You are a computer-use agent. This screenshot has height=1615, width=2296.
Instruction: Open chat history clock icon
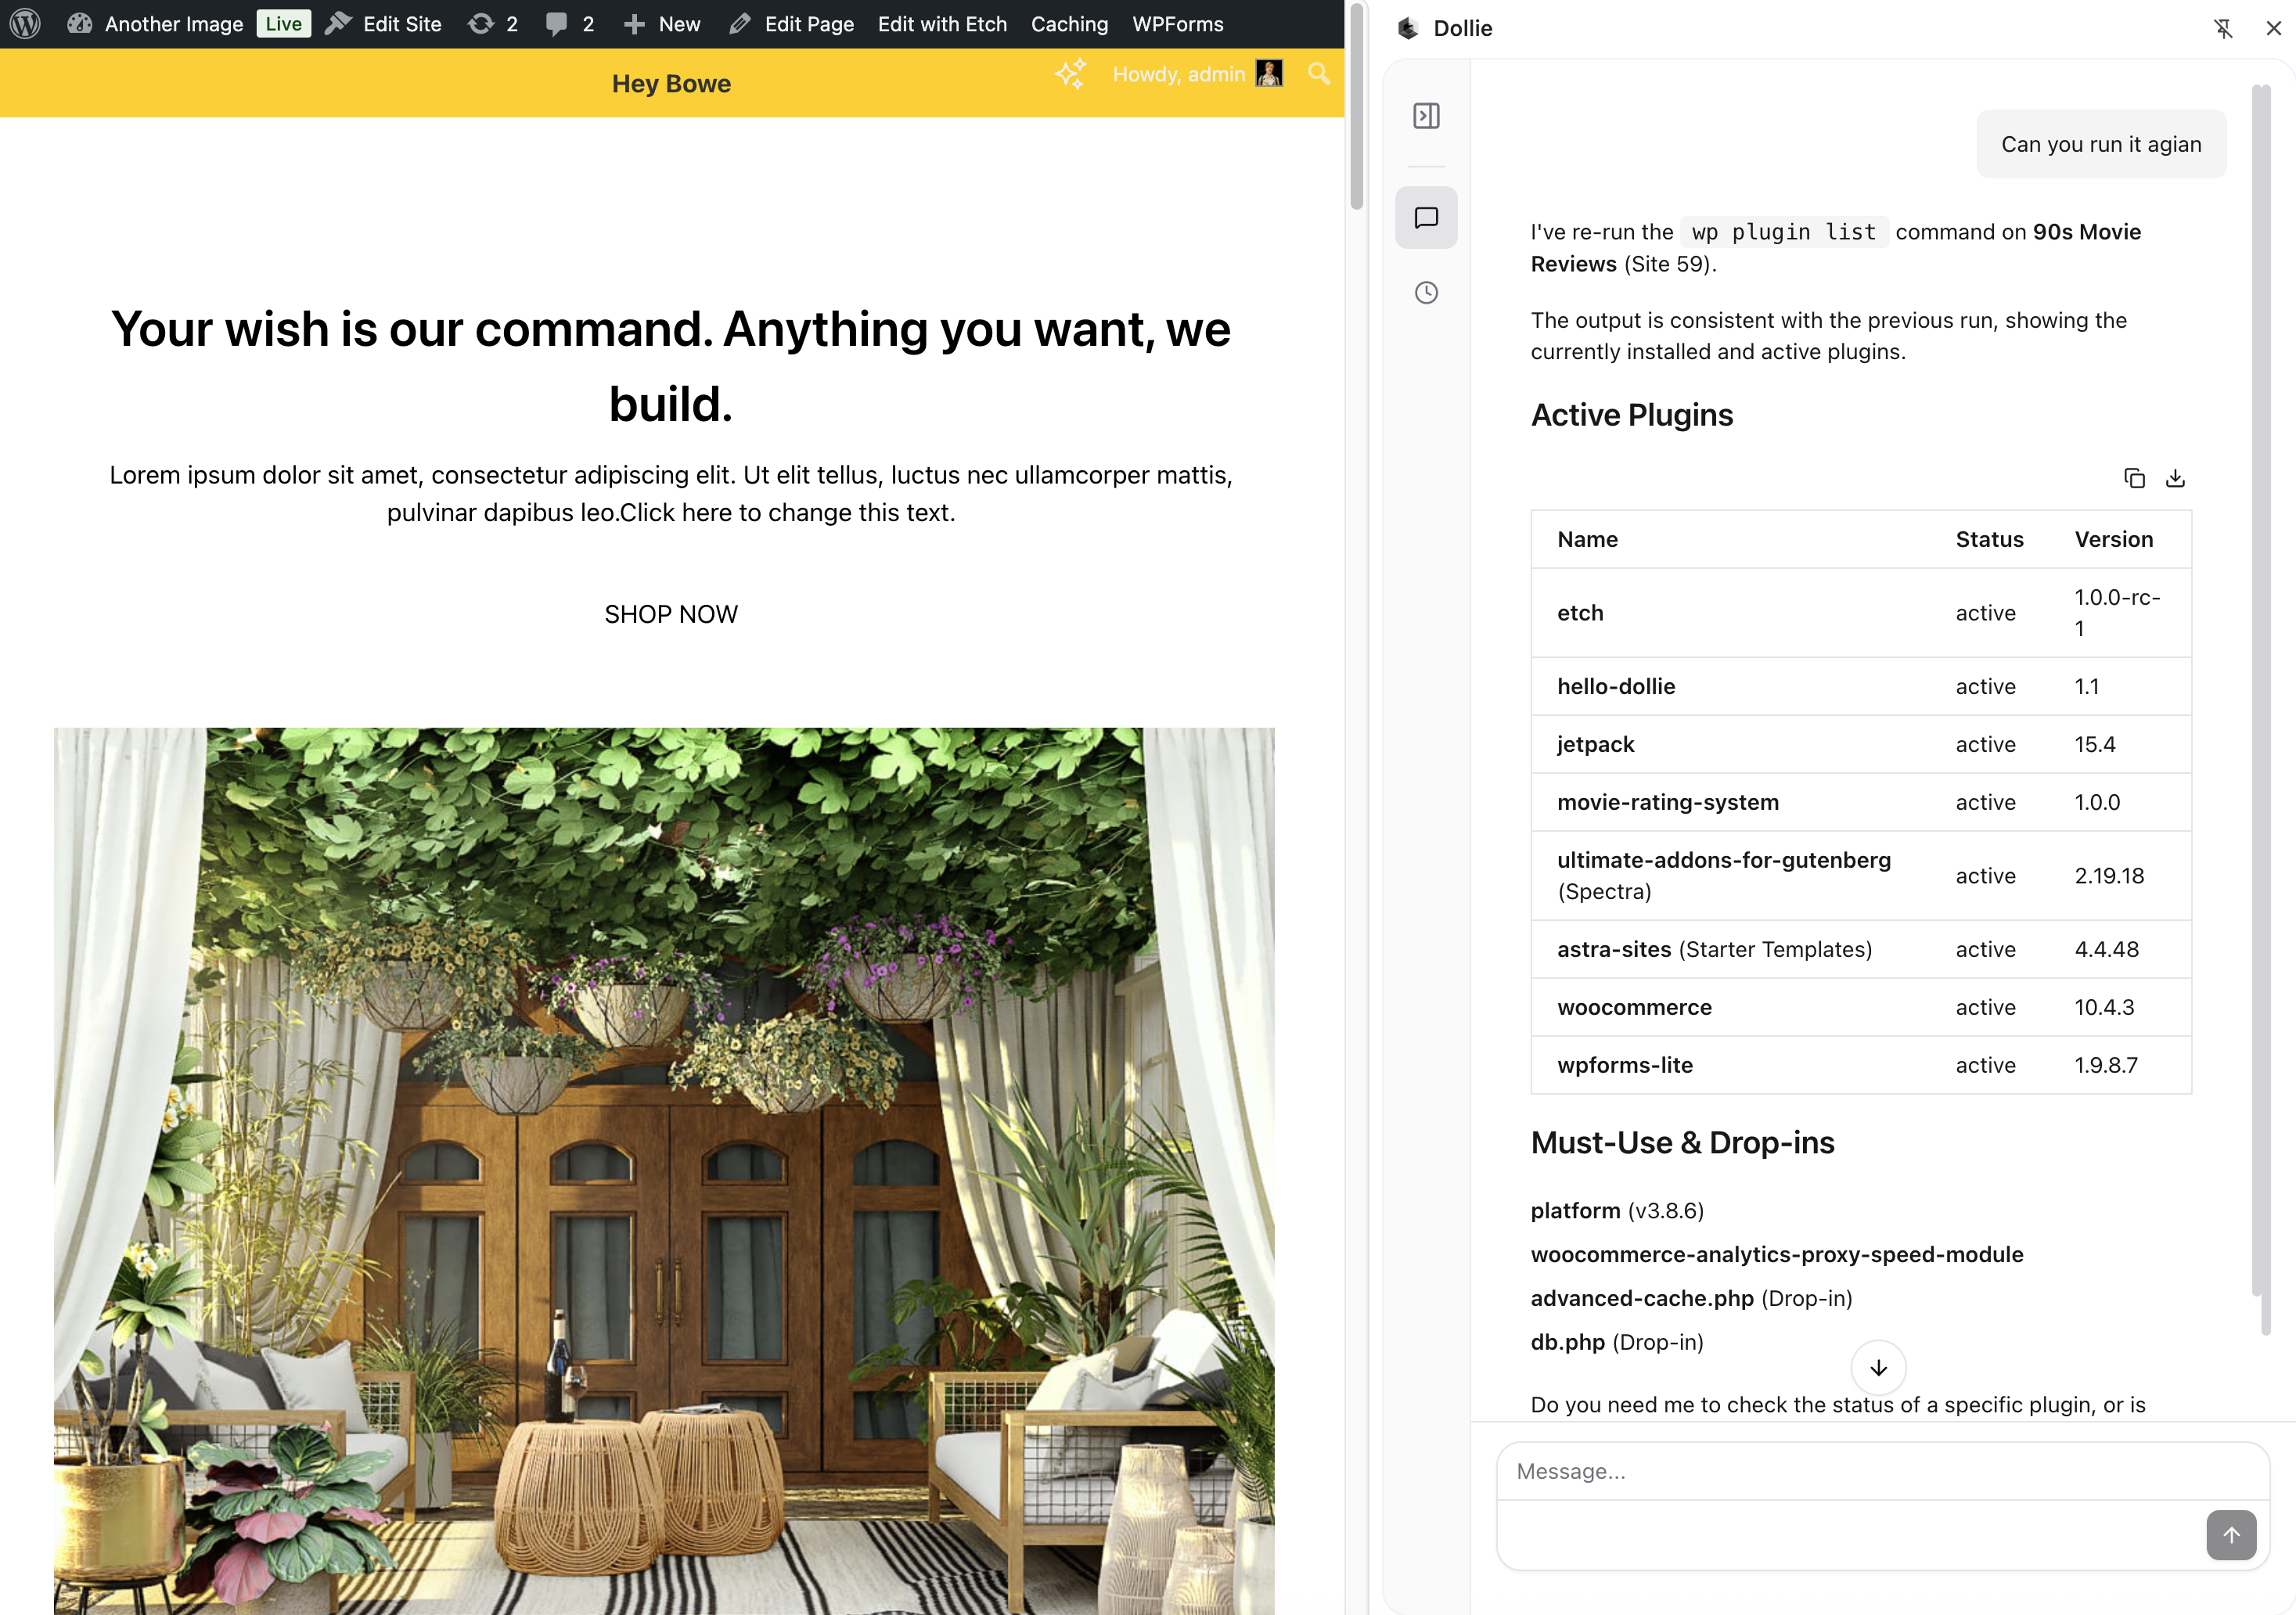[1426, 293]
